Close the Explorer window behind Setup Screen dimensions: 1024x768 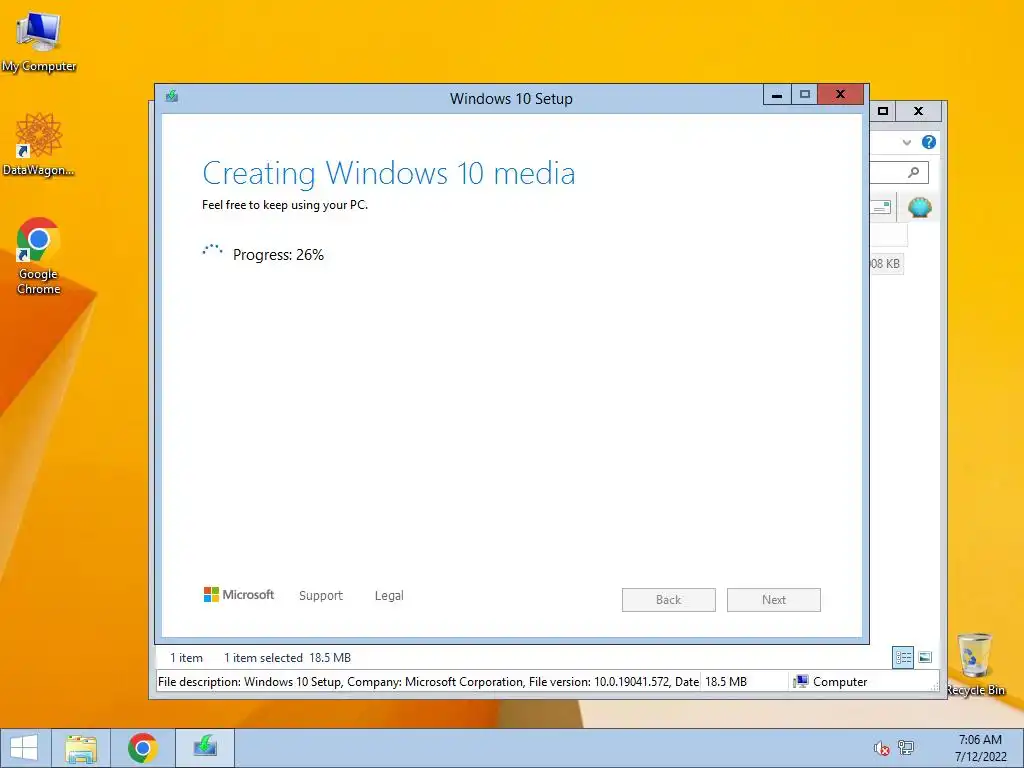point(918,111)
